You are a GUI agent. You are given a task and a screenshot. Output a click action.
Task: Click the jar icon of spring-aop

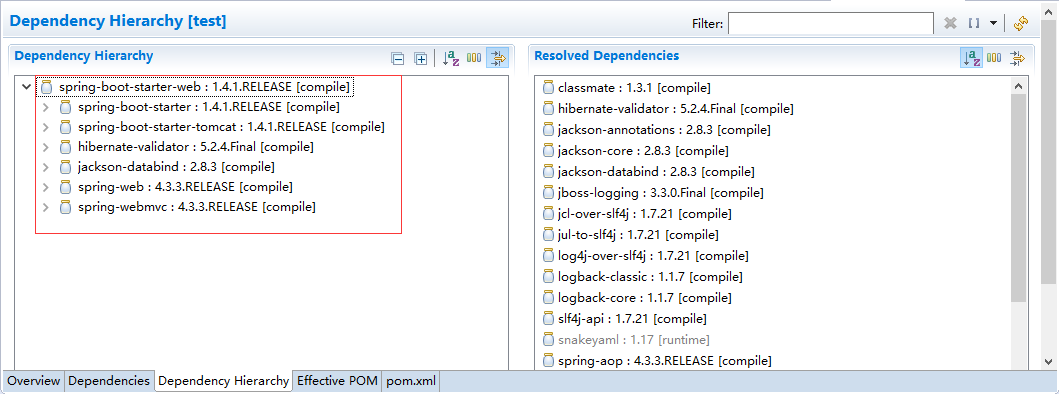pos(548,361)
